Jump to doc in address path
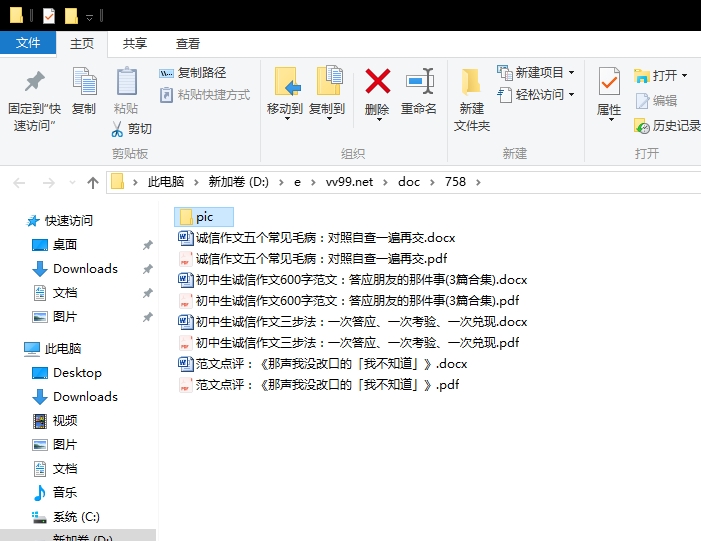The width and height of the screenshot is (701, 541). (409, 182)
